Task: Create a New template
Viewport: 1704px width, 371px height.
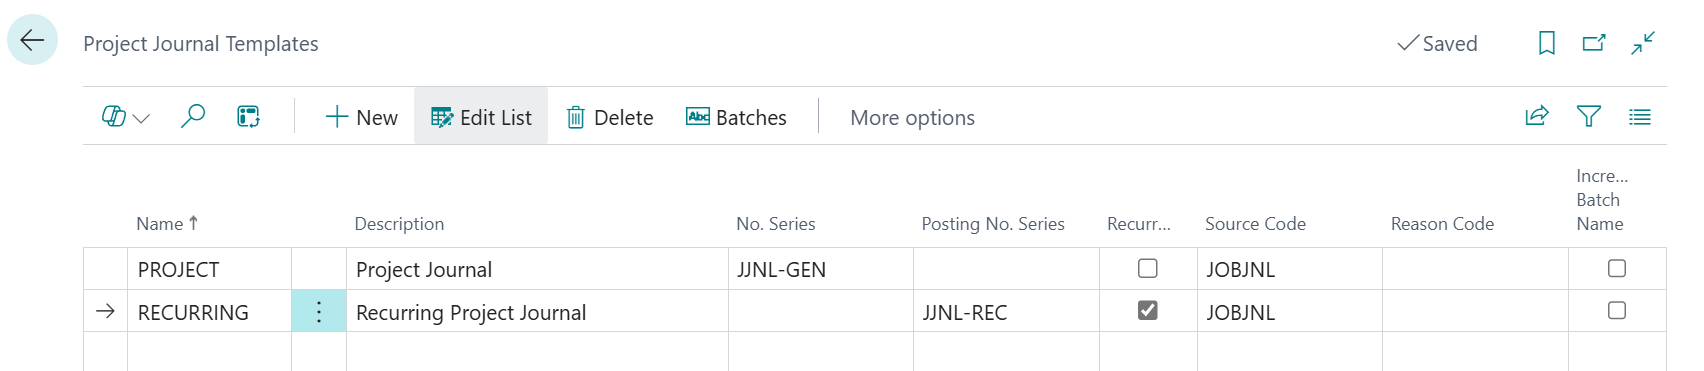Action: pyautogui.click(x=361, y=117)
